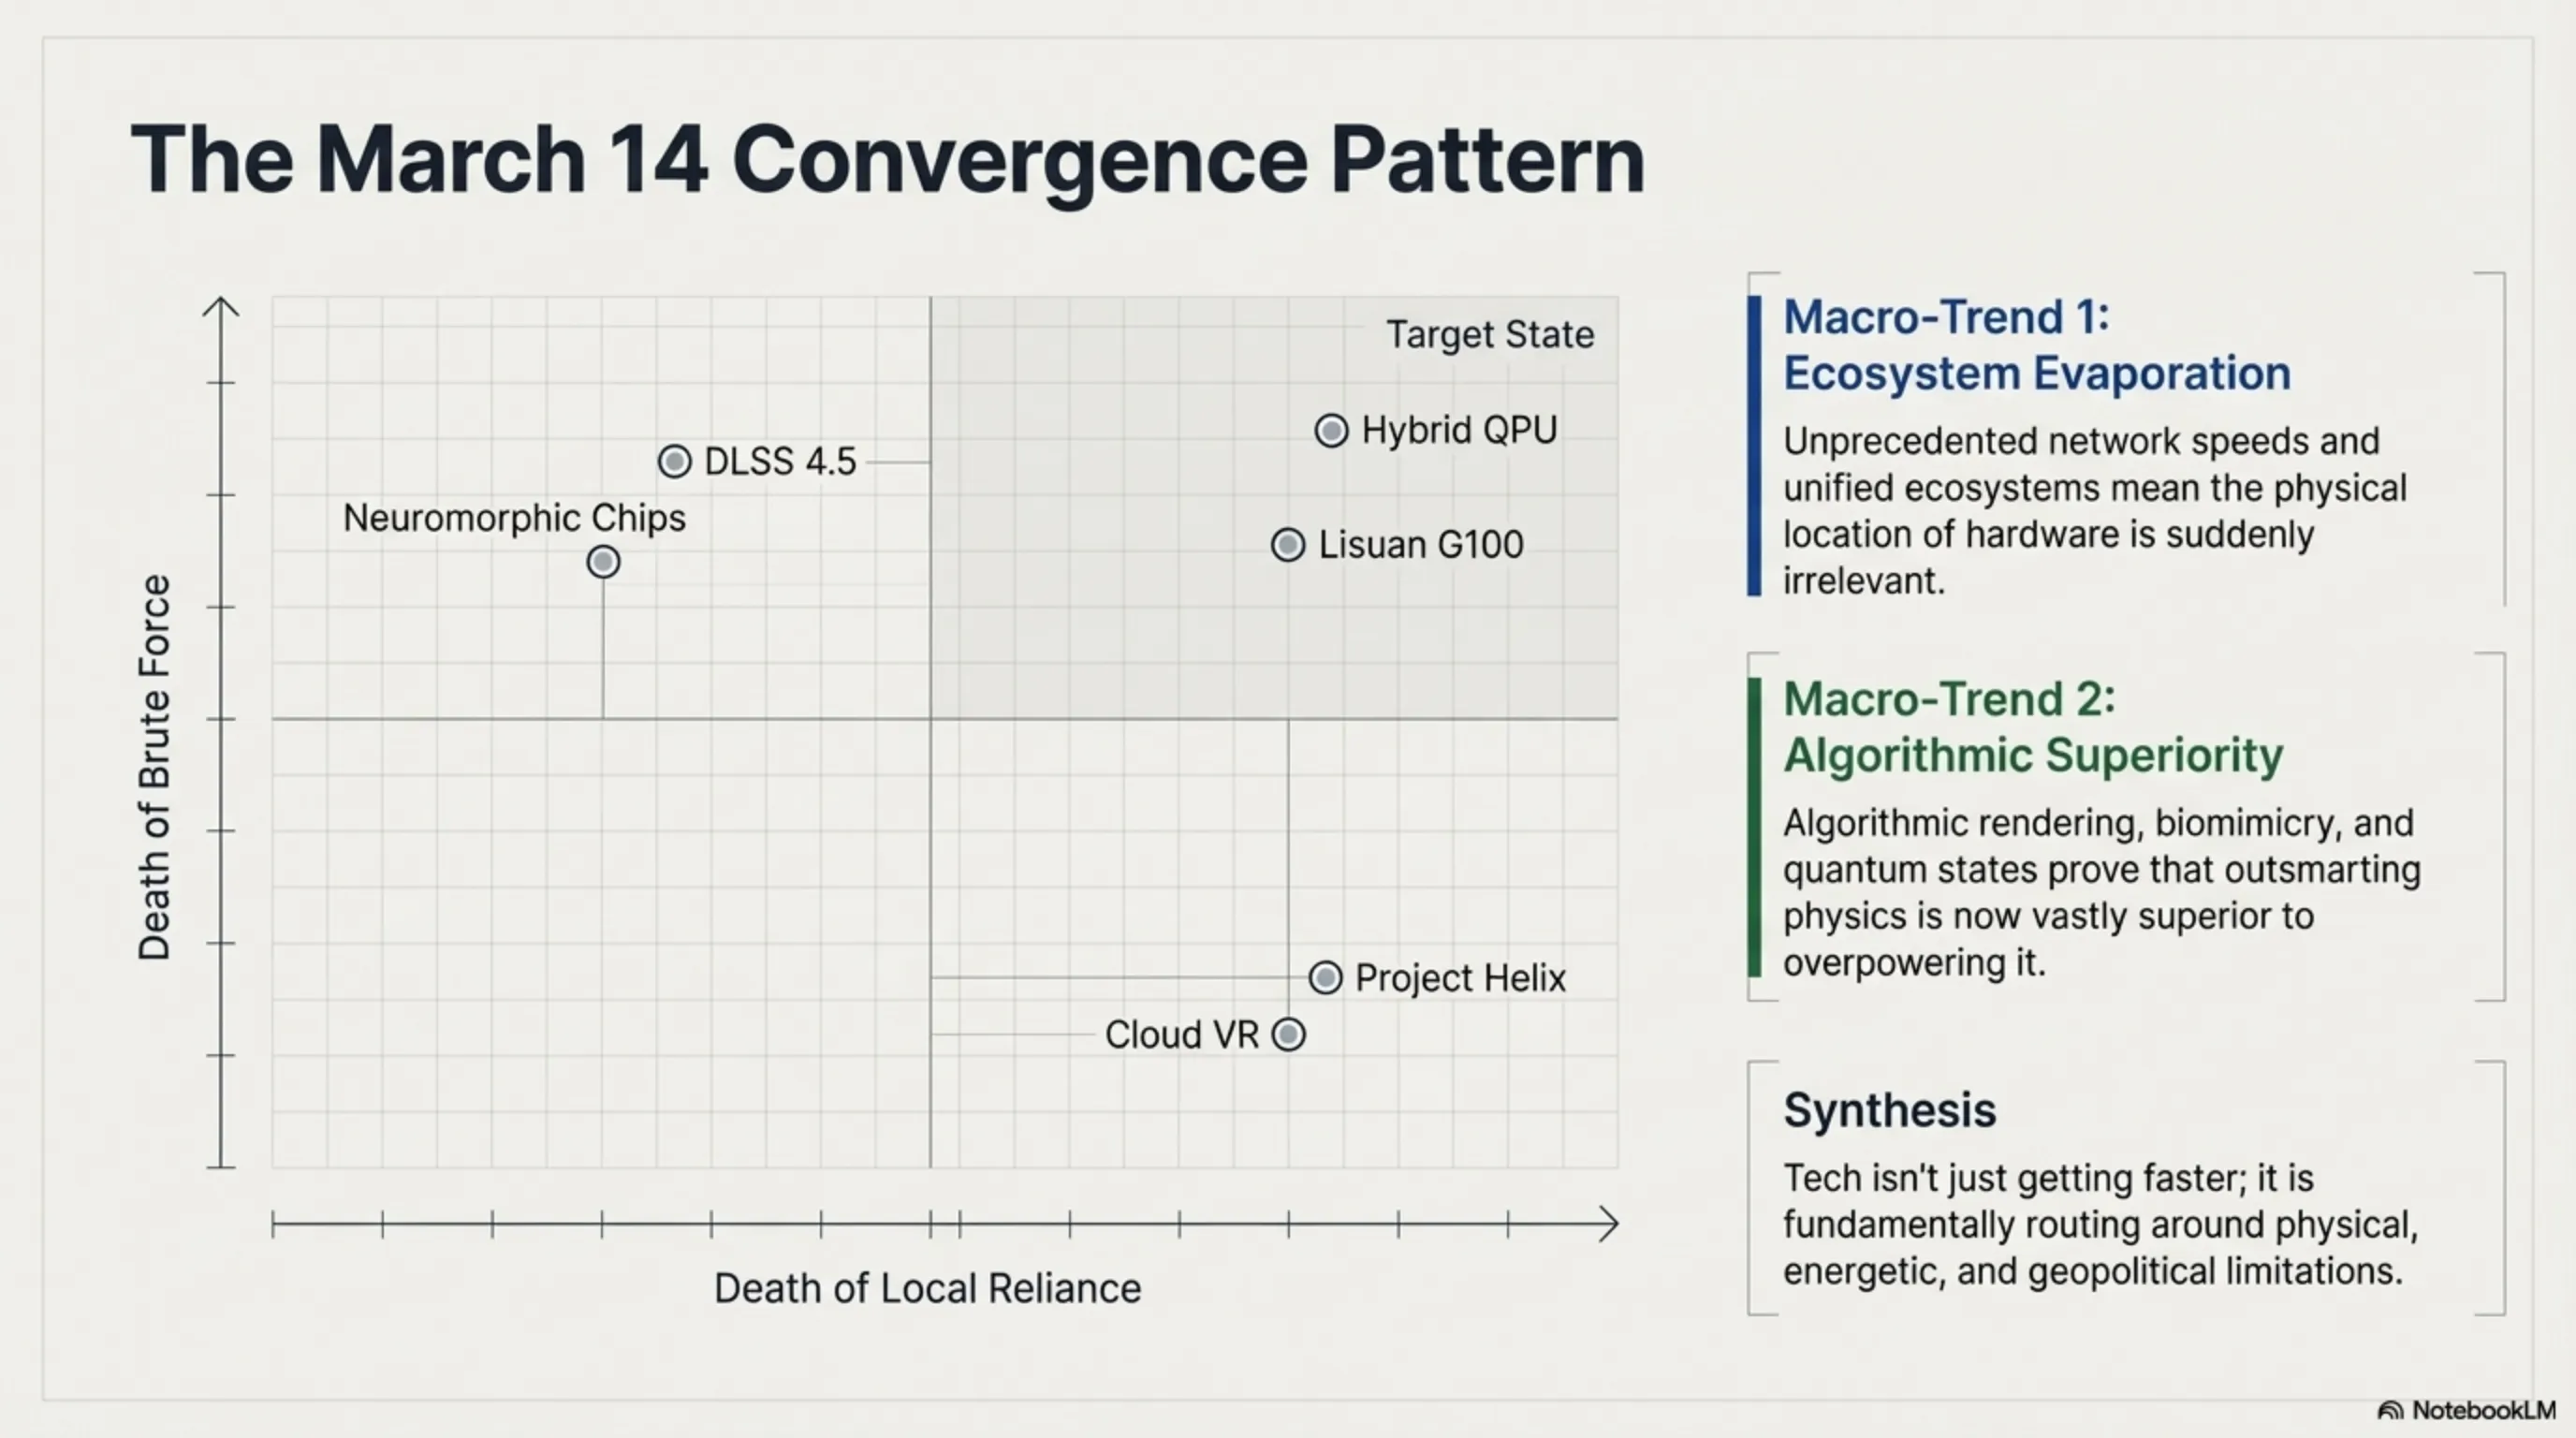
Task: Click the Lisuan G100 data point marker
Action: [x=1288, y=545]
